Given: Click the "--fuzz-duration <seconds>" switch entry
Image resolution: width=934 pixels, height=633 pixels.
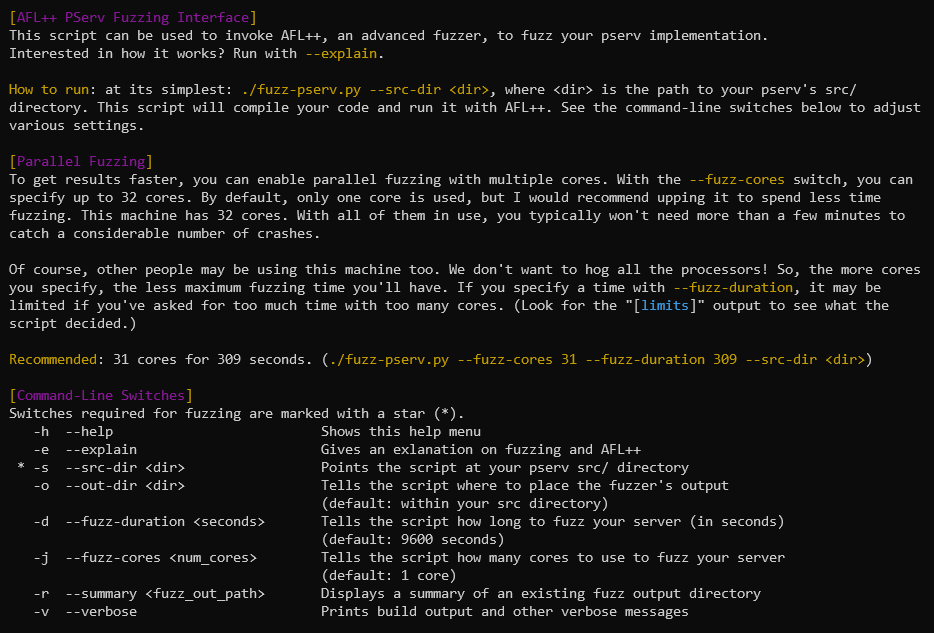Looking at the screenshot, I should (x=165, y=521).
